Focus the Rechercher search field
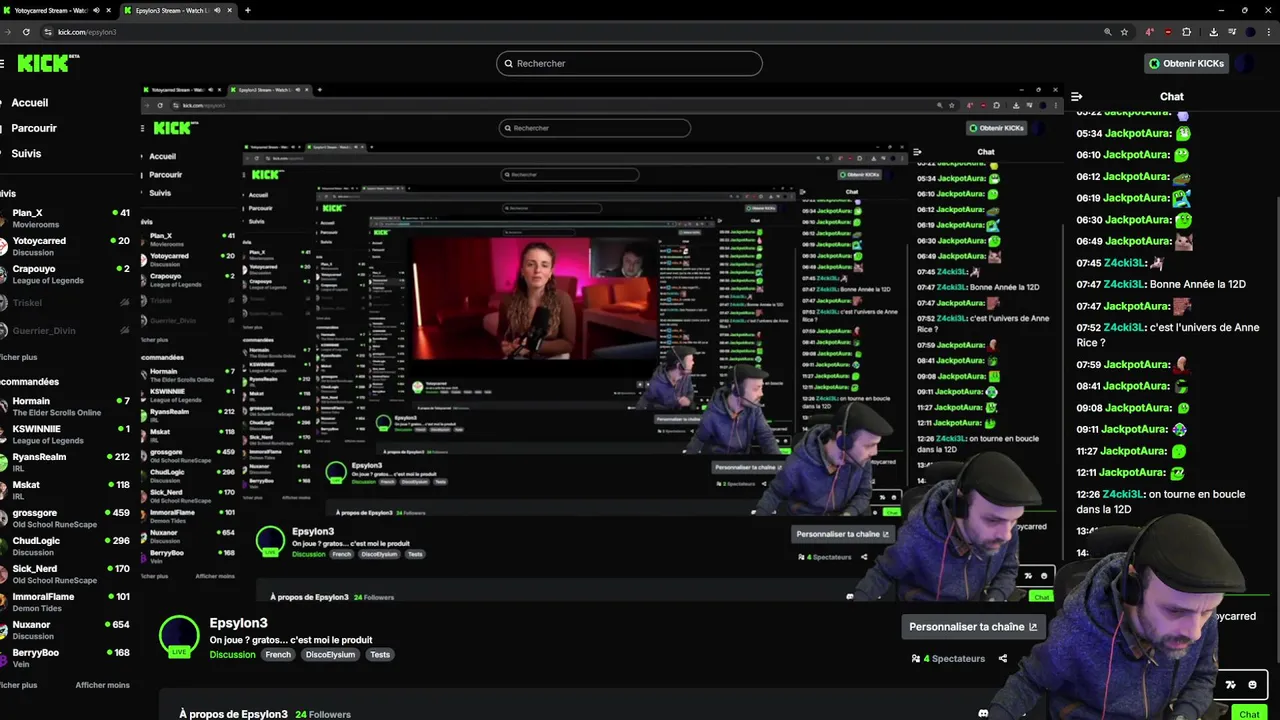Viewport: 1280px width, 720px height. click(x=629, y=63)
